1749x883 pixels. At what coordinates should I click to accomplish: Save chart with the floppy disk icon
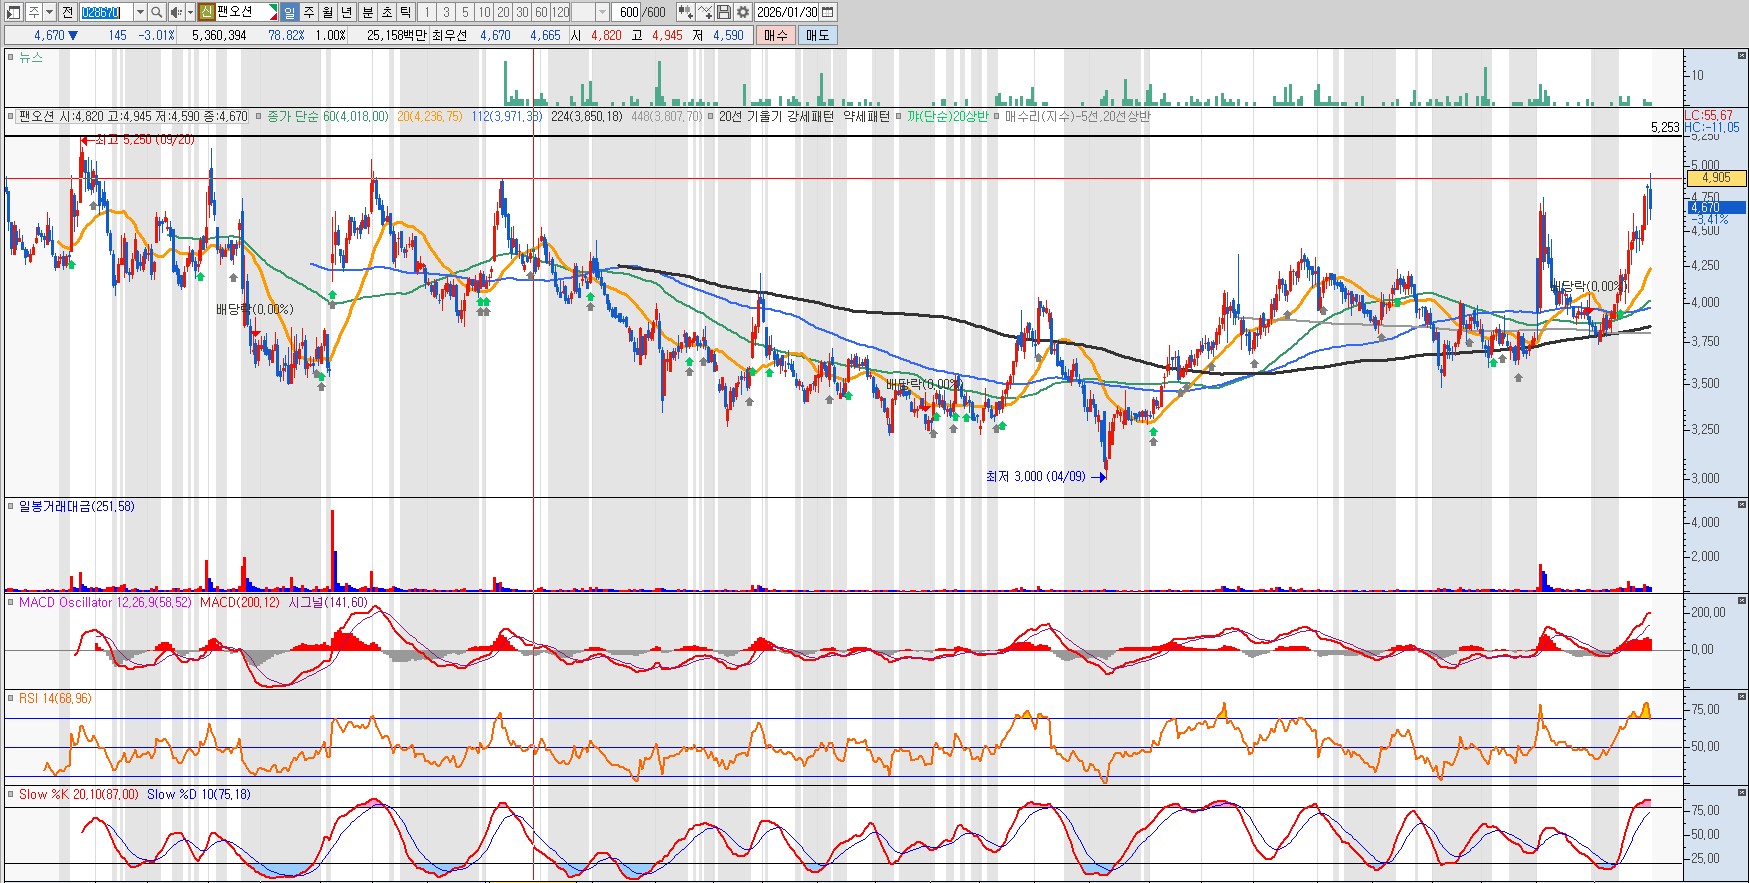point(723,12)
